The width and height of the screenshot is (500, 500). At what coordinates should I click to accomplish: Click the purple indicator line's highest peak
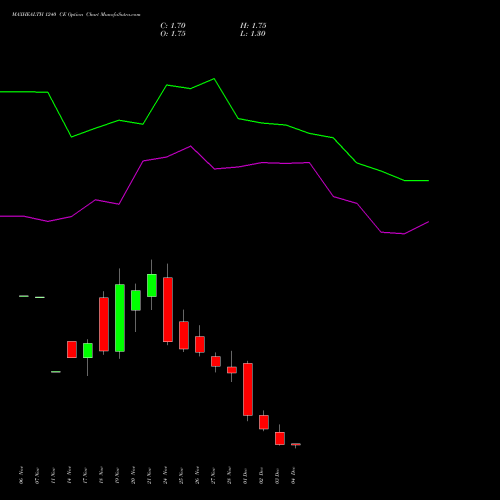[x=190, y=146]
